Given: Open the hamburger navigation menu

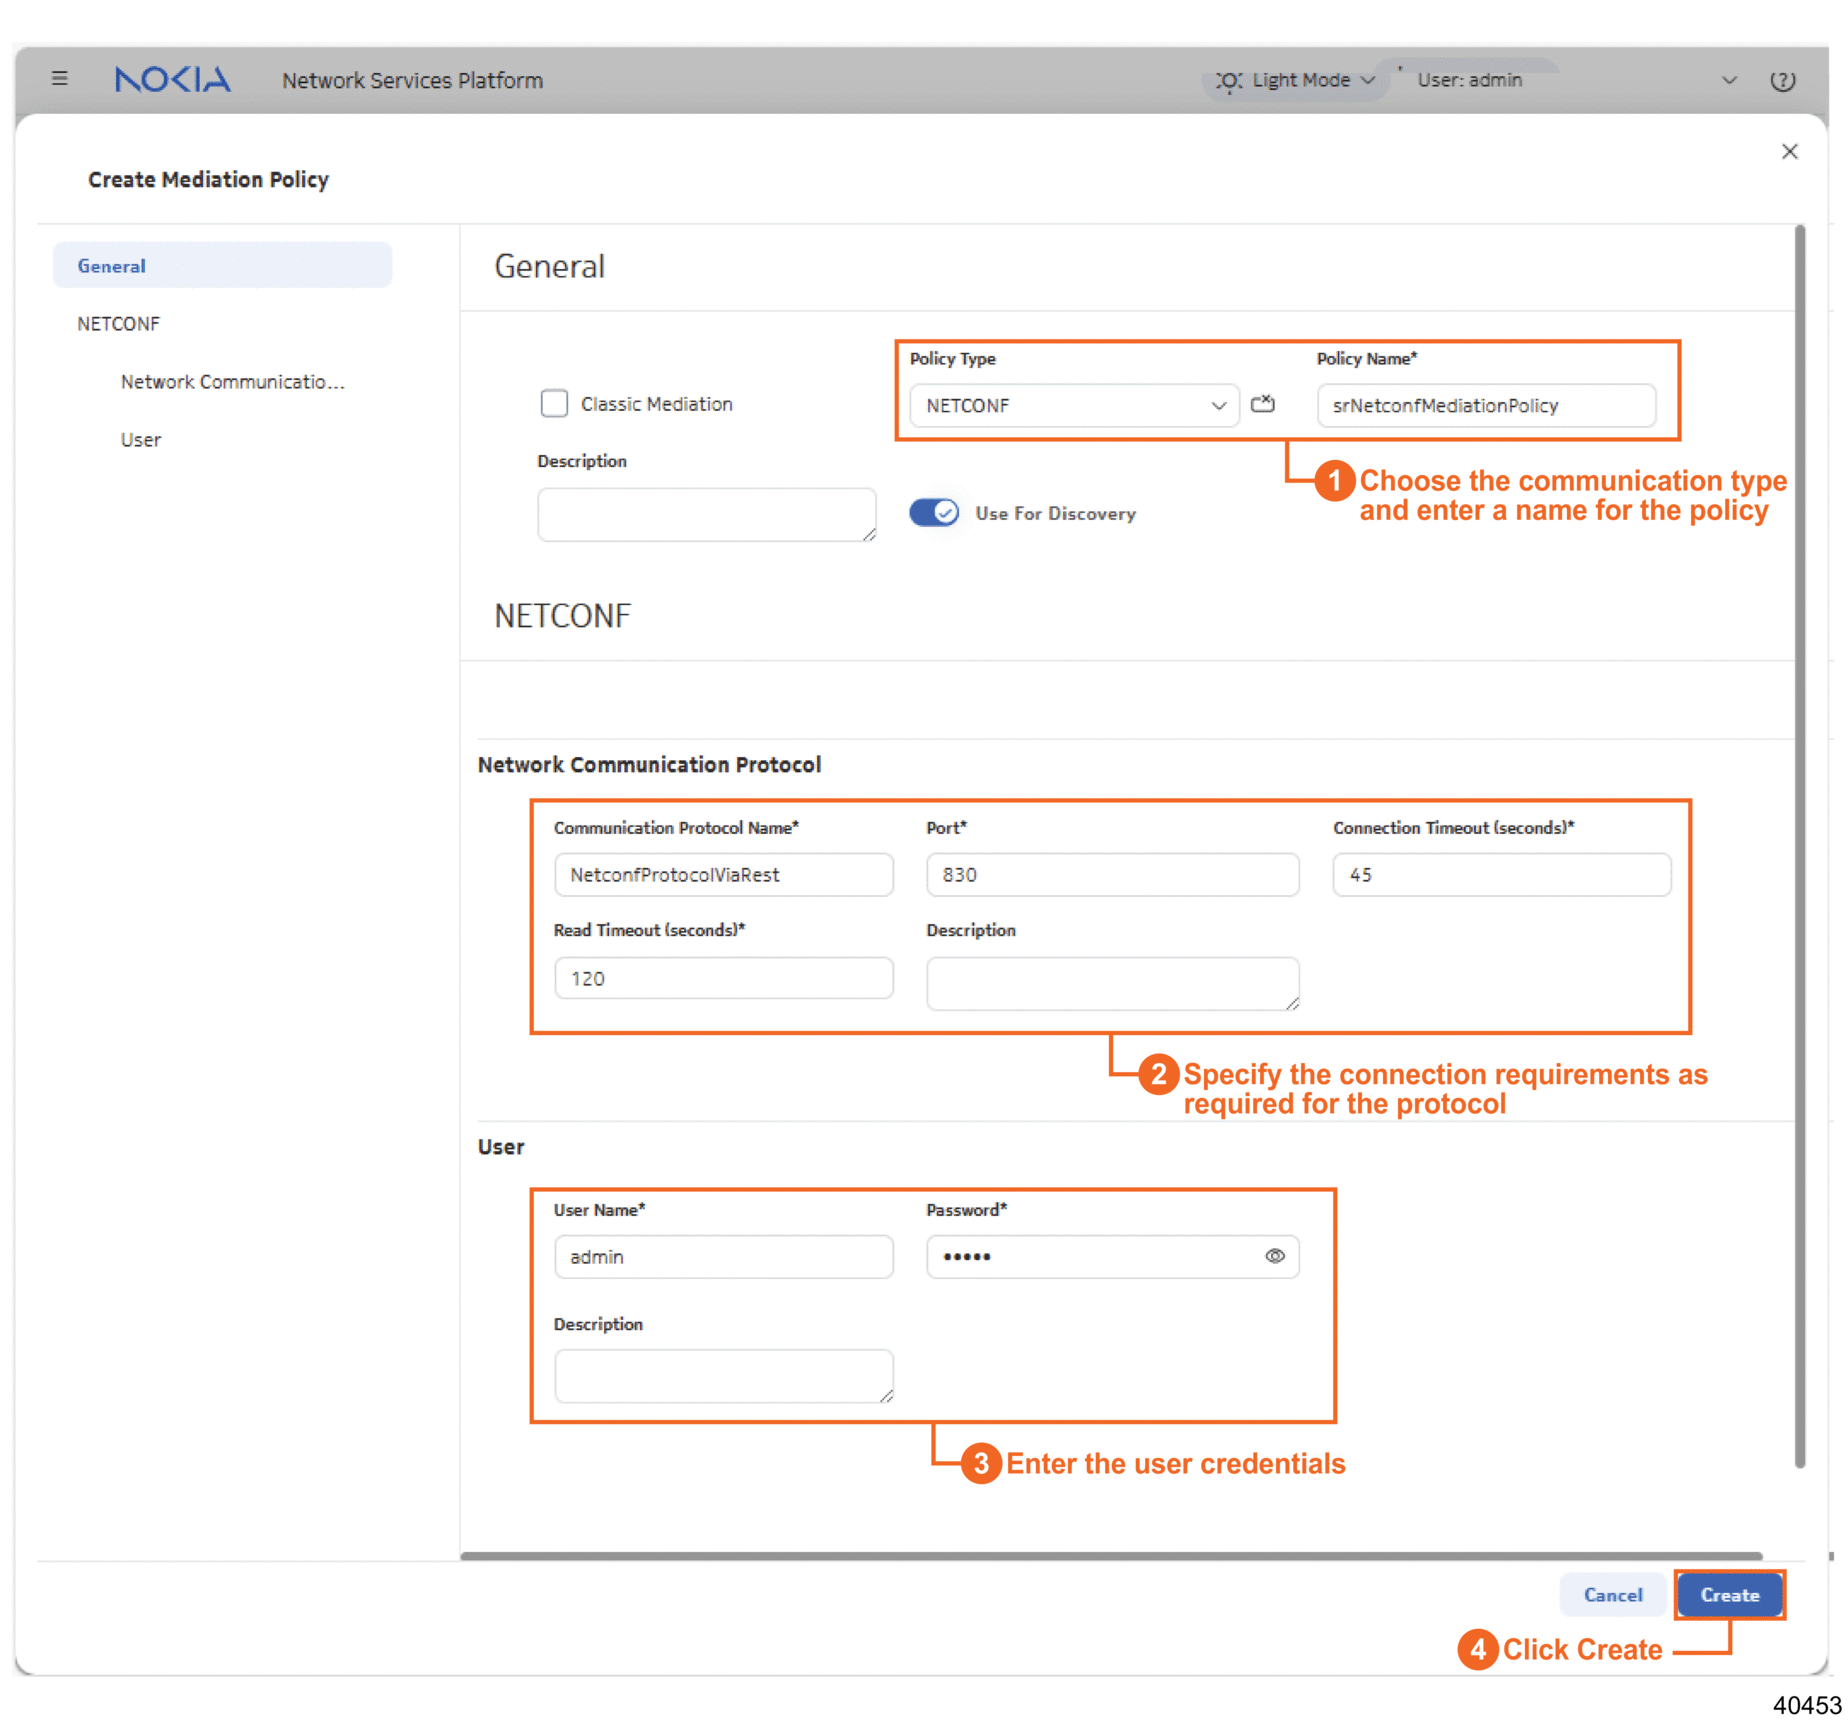Looking at the screenshot, I should pos(60,79).
